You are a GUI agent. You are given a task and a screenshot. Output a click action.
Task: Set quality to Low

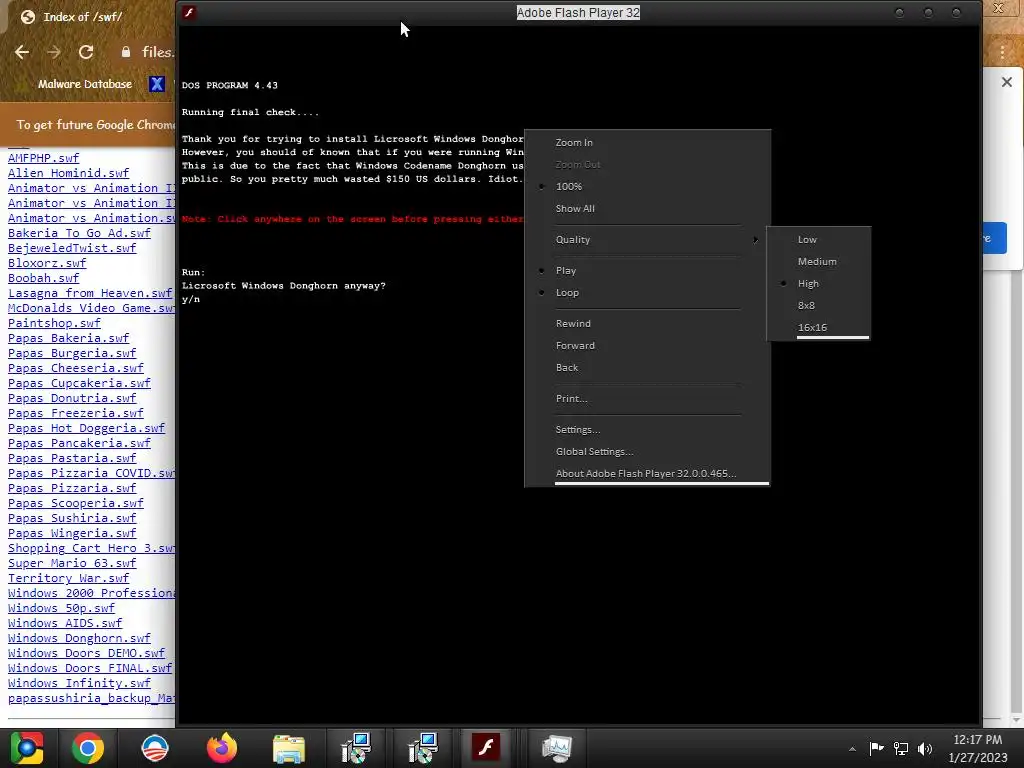807,240
